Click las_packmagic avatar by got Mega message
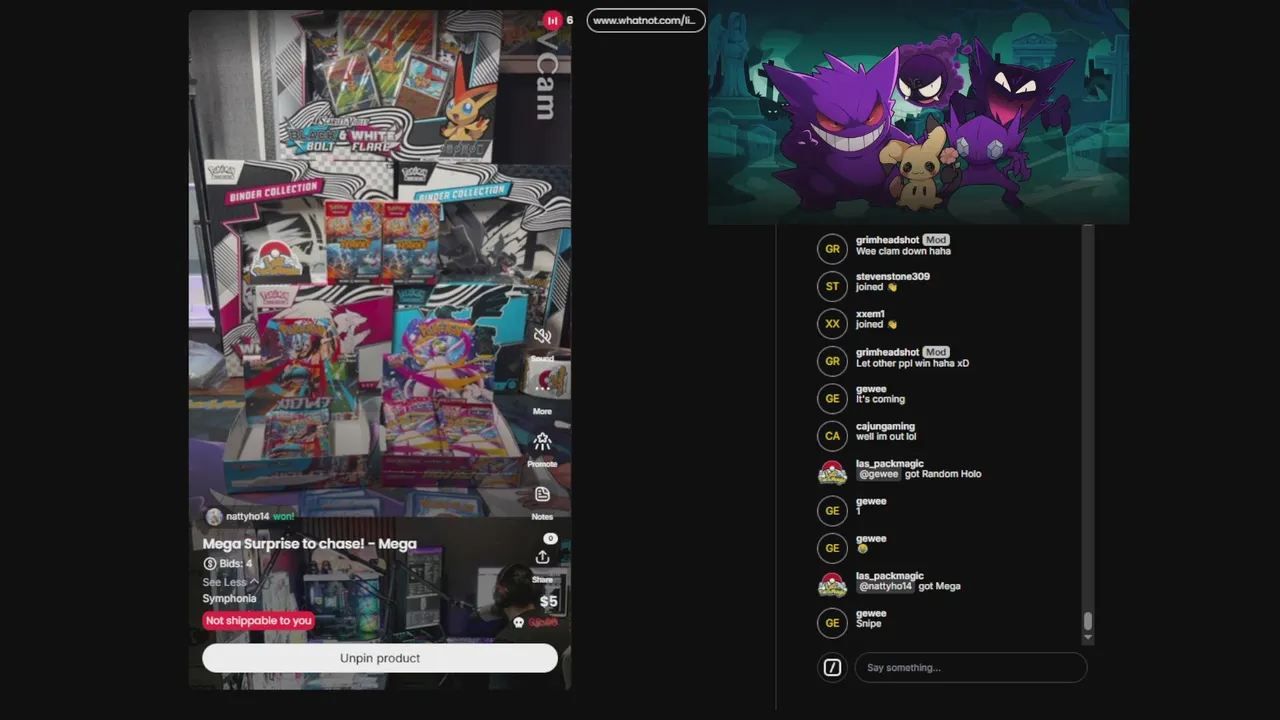The height and width of the screenshot is (720, 1280). 832,585
